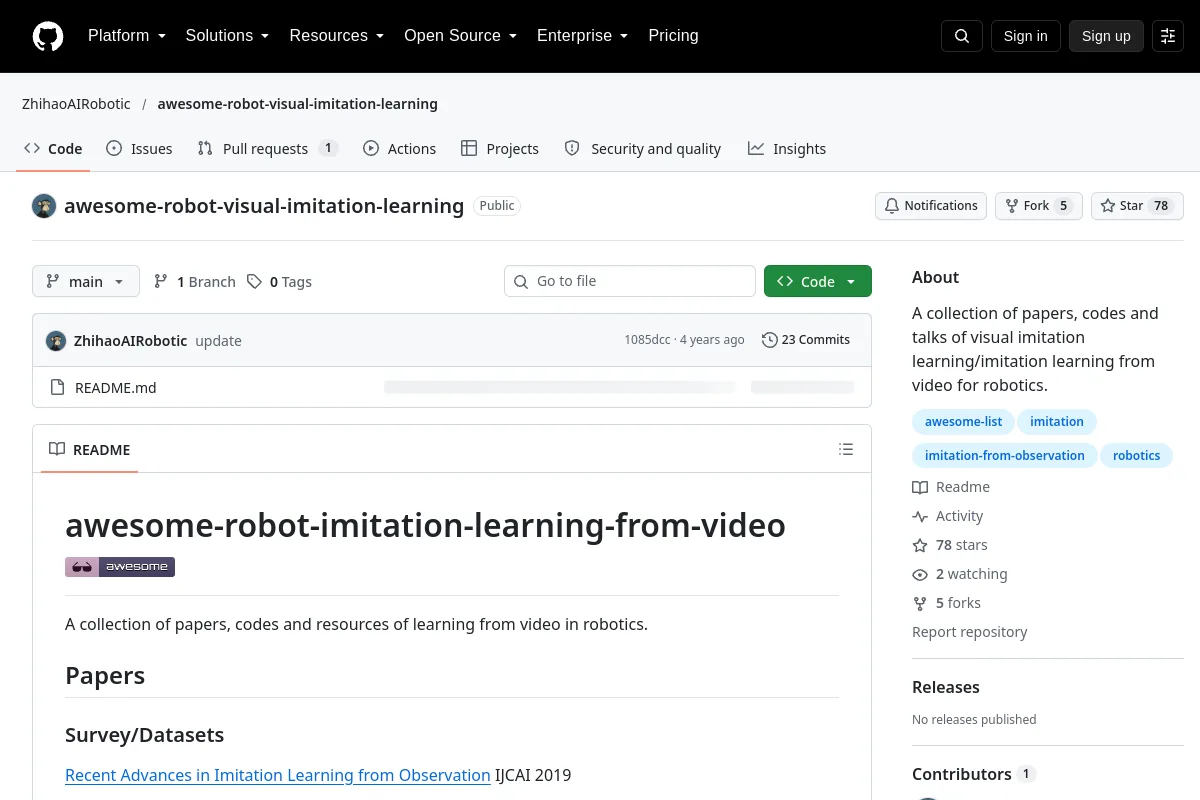Click the Actions play icon

tap(371, 148)
